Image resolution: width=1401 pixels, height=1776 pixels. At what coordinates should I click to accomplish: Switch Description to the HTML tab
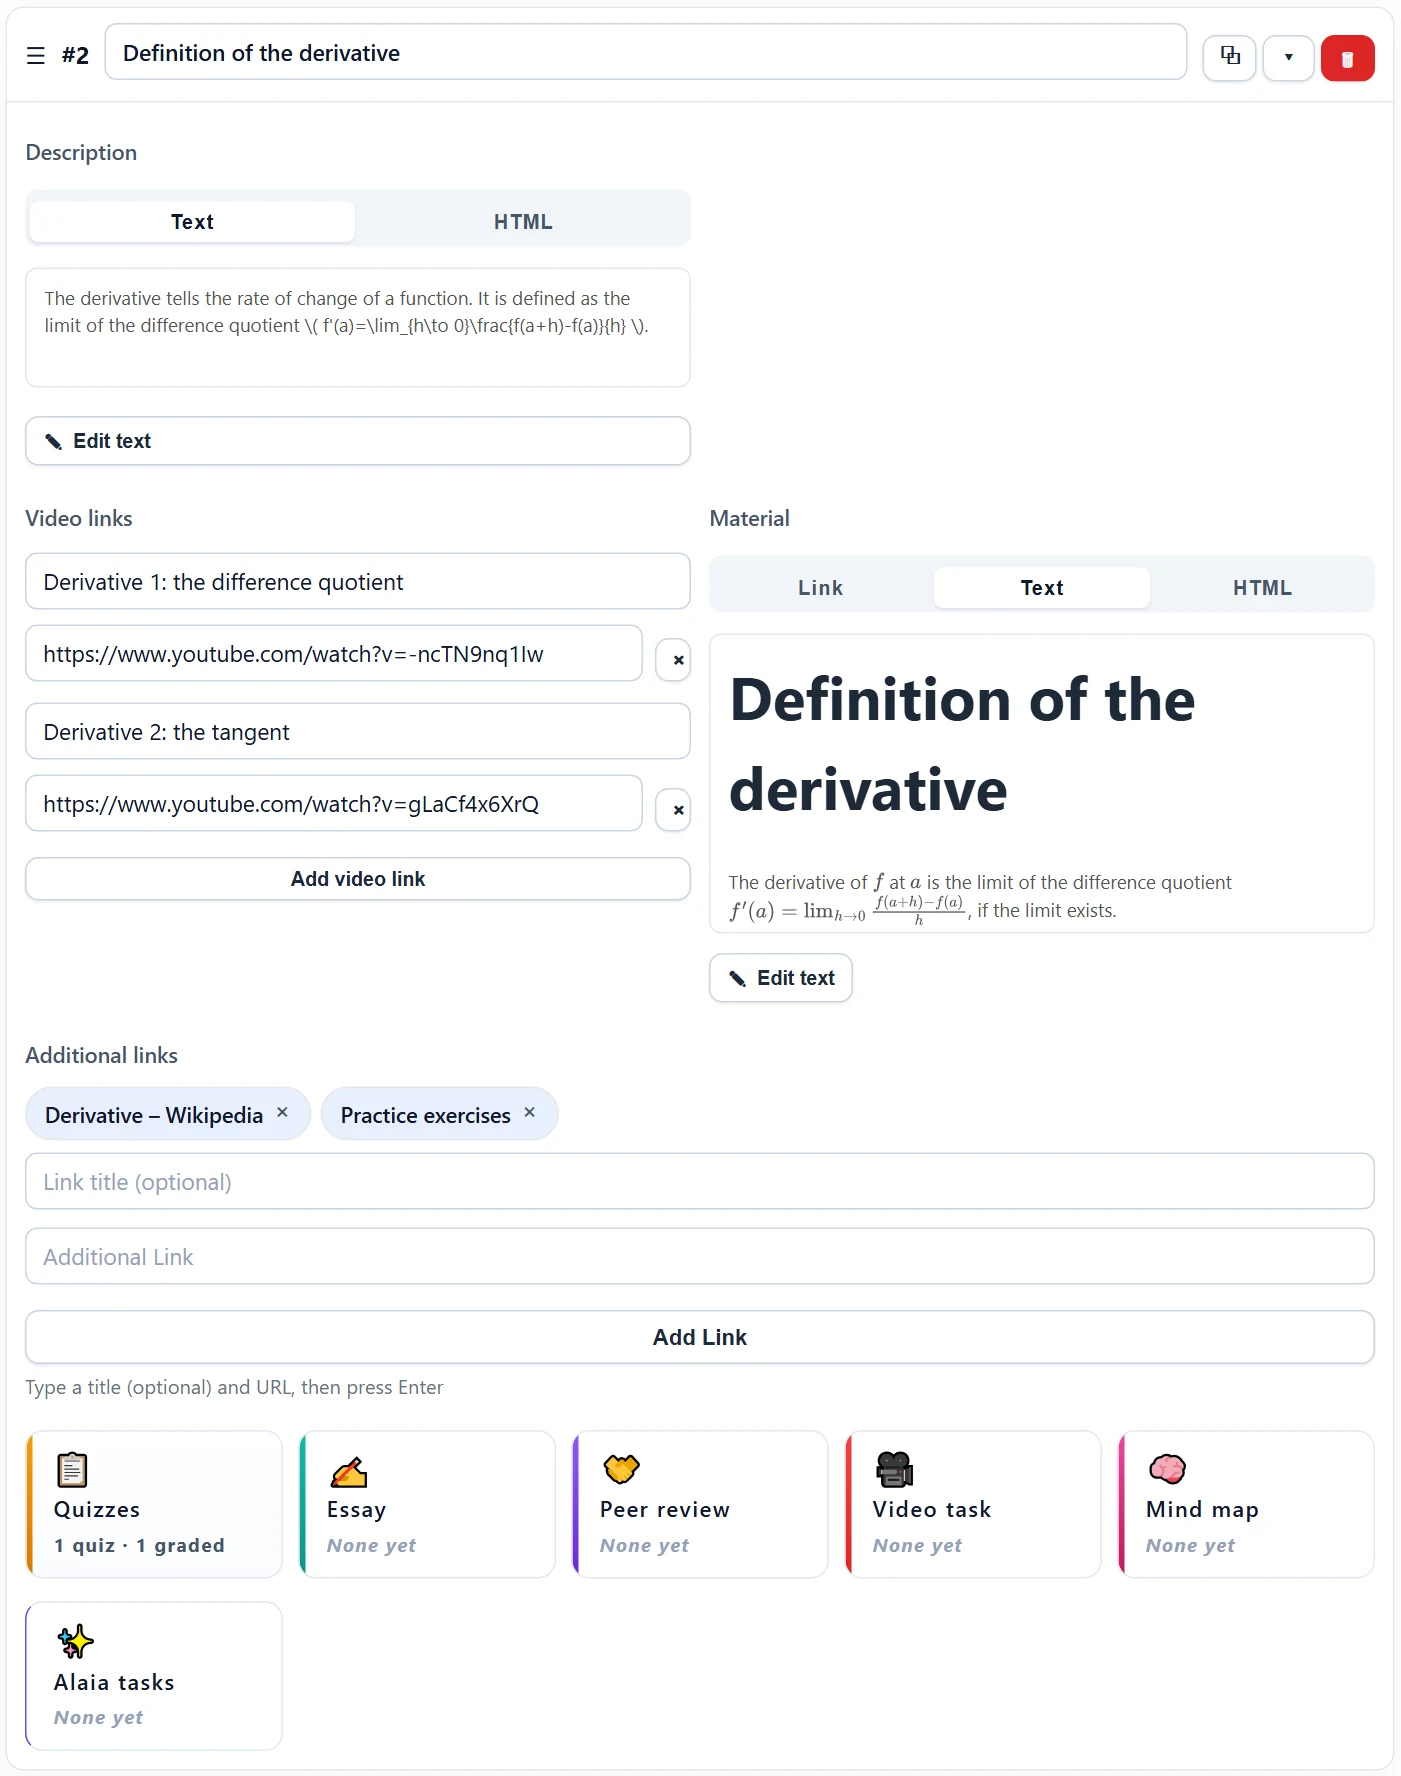tap(523, 222)
